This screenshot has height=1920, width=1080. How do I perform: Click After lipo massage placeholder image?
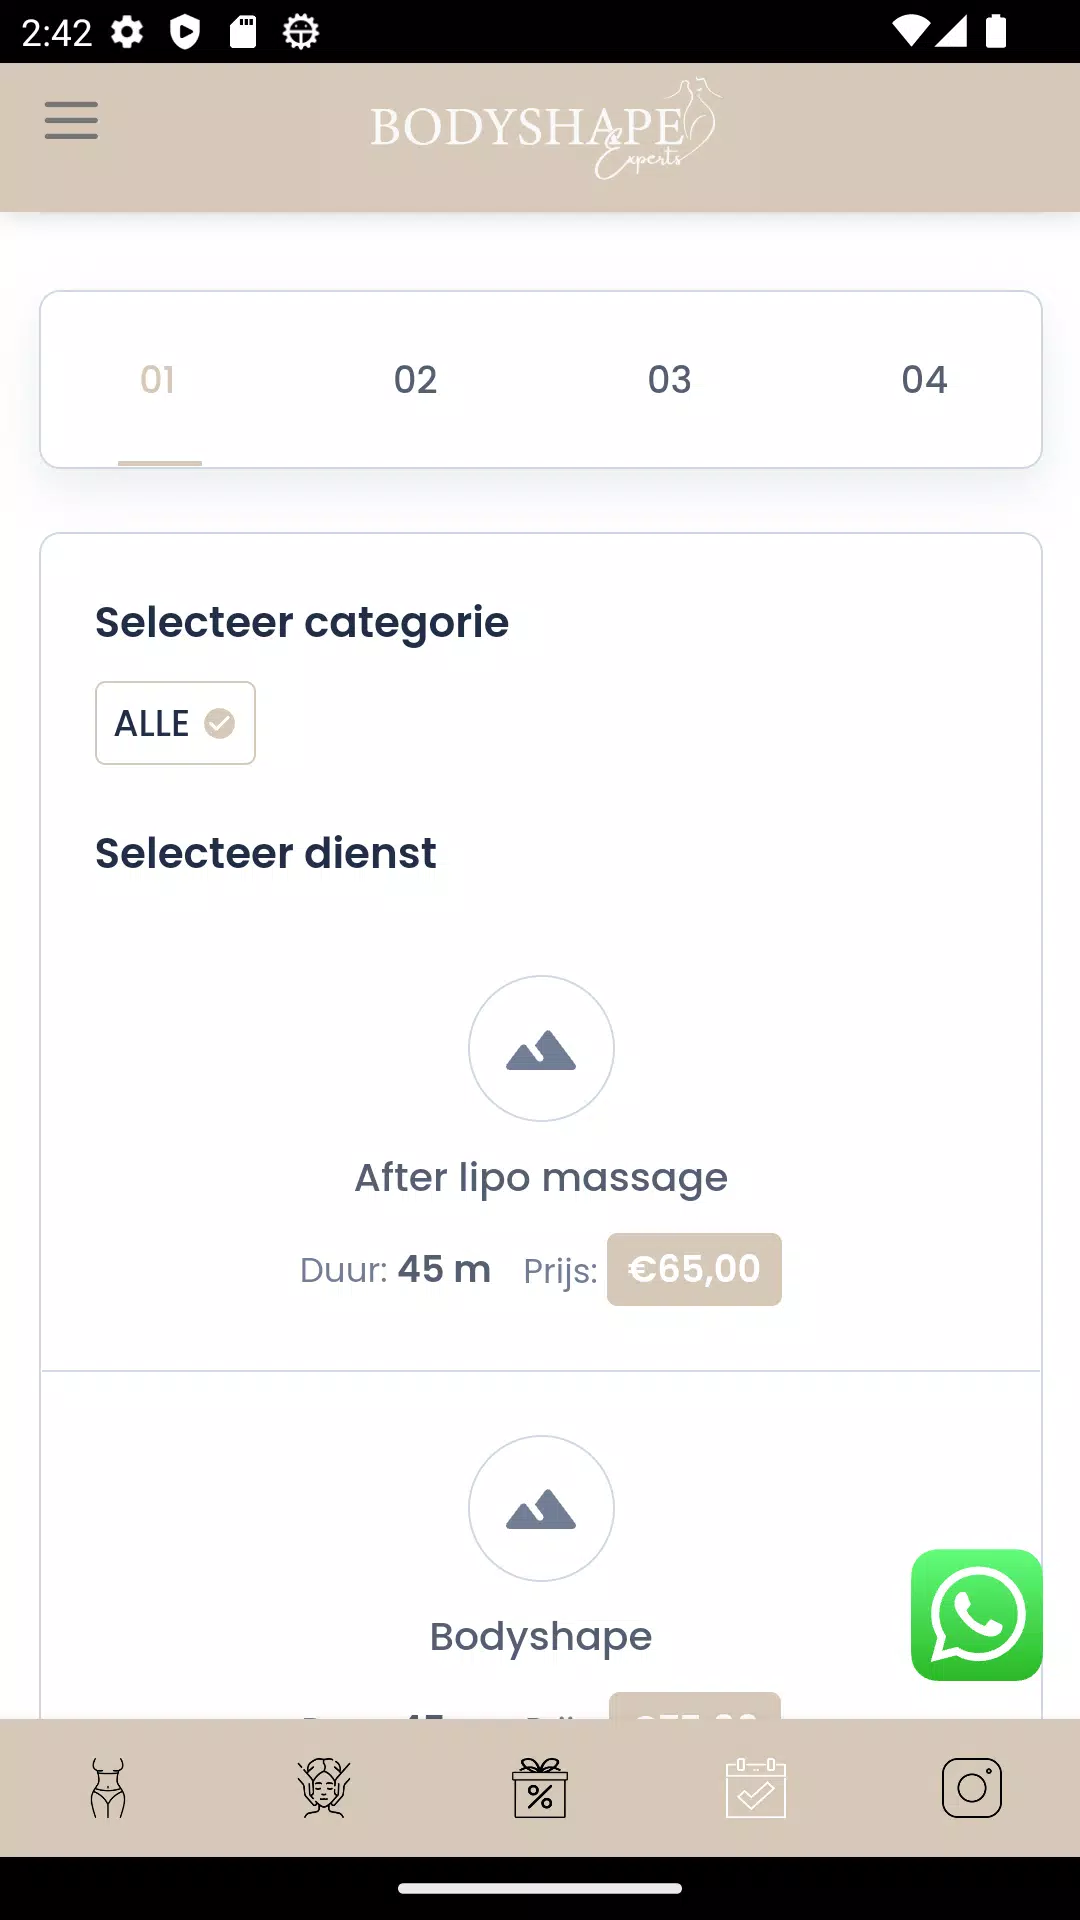click(541, 1048)
